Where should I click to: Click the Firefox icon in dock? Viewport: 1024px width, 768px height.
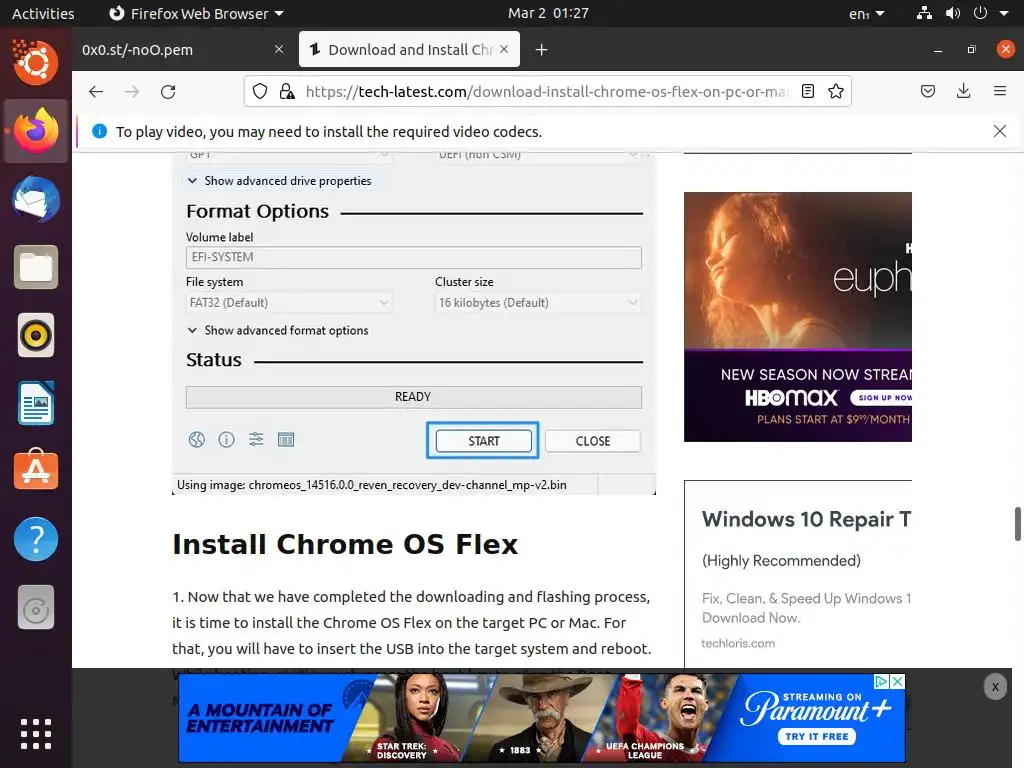(36, 131)
